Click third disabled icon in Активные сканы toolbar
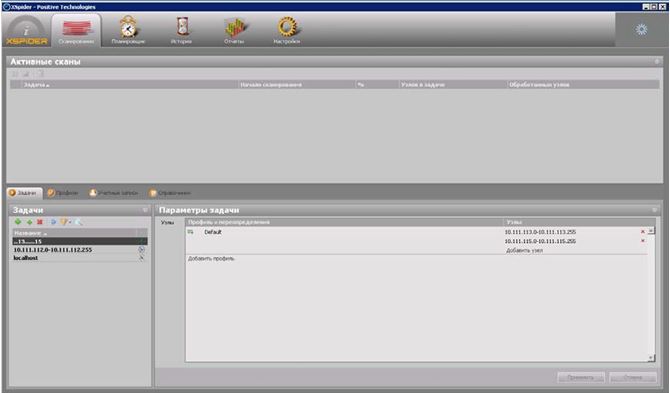This screenshot has width=670, height=393. click(40, 74)
